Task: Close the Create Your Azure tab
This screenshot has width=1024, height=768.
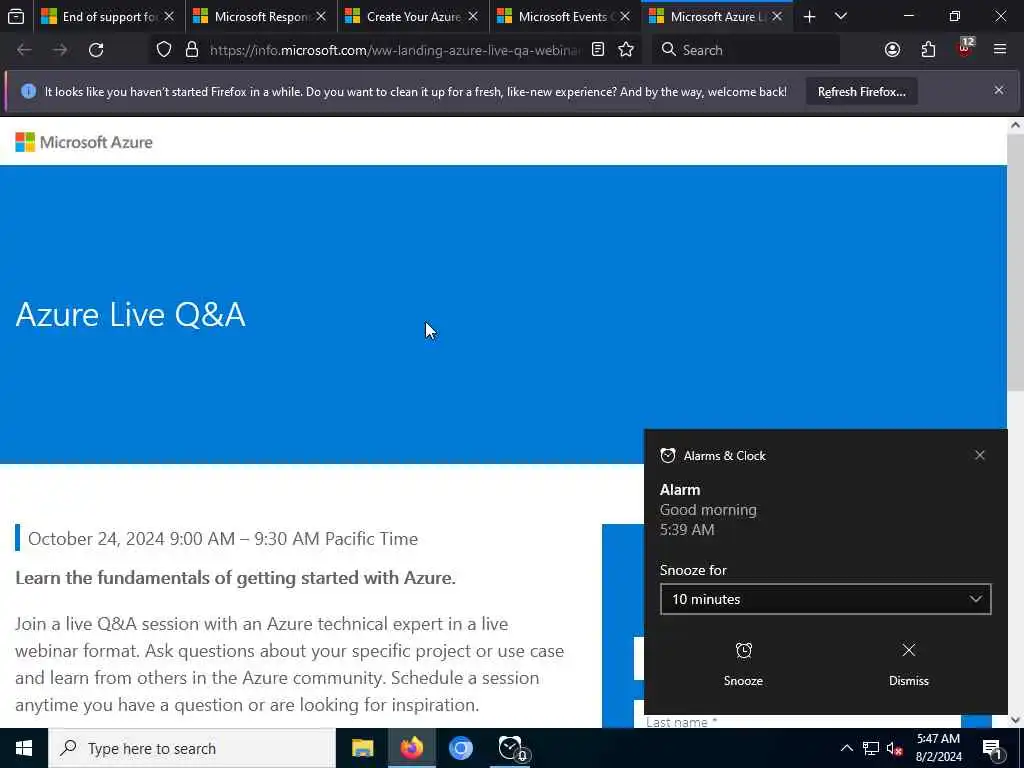Action: (473, 16)
